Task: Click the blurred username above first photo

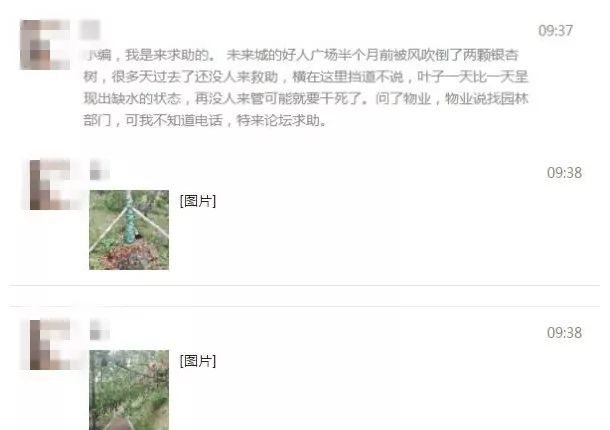Action: tap(99, 170)
